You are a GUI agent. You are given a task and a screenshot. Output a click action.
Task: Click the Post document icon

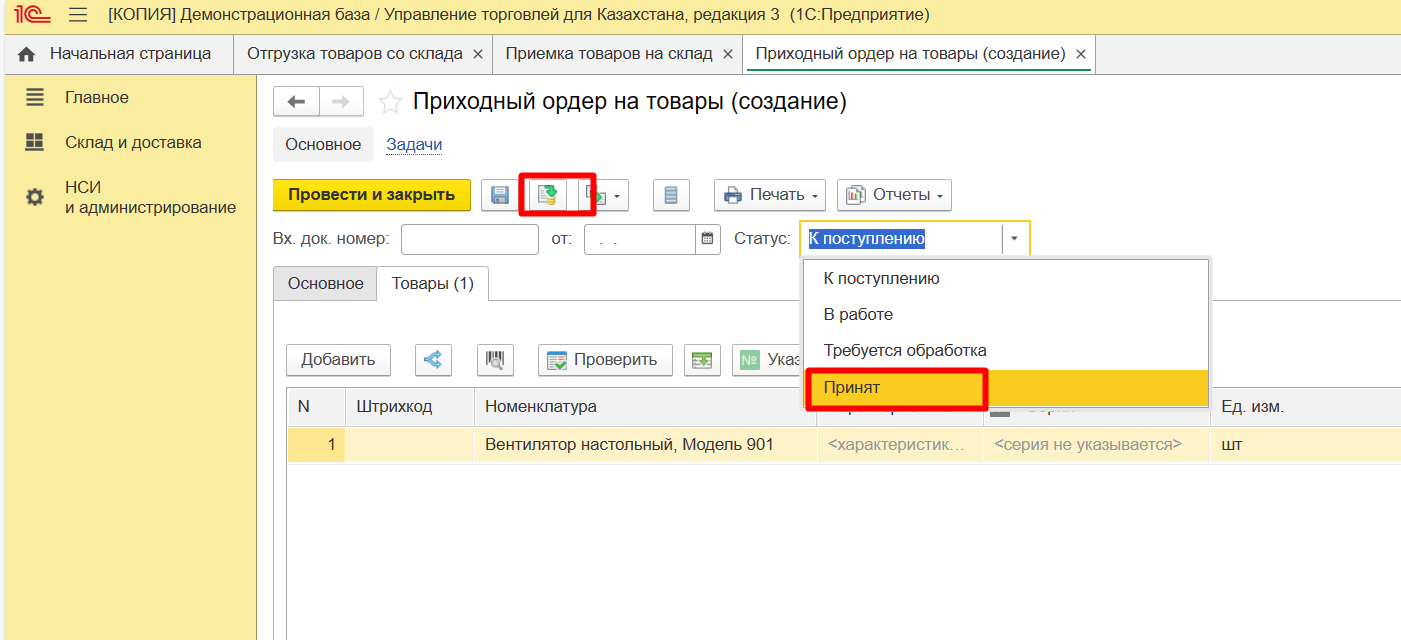coord(546,195)
